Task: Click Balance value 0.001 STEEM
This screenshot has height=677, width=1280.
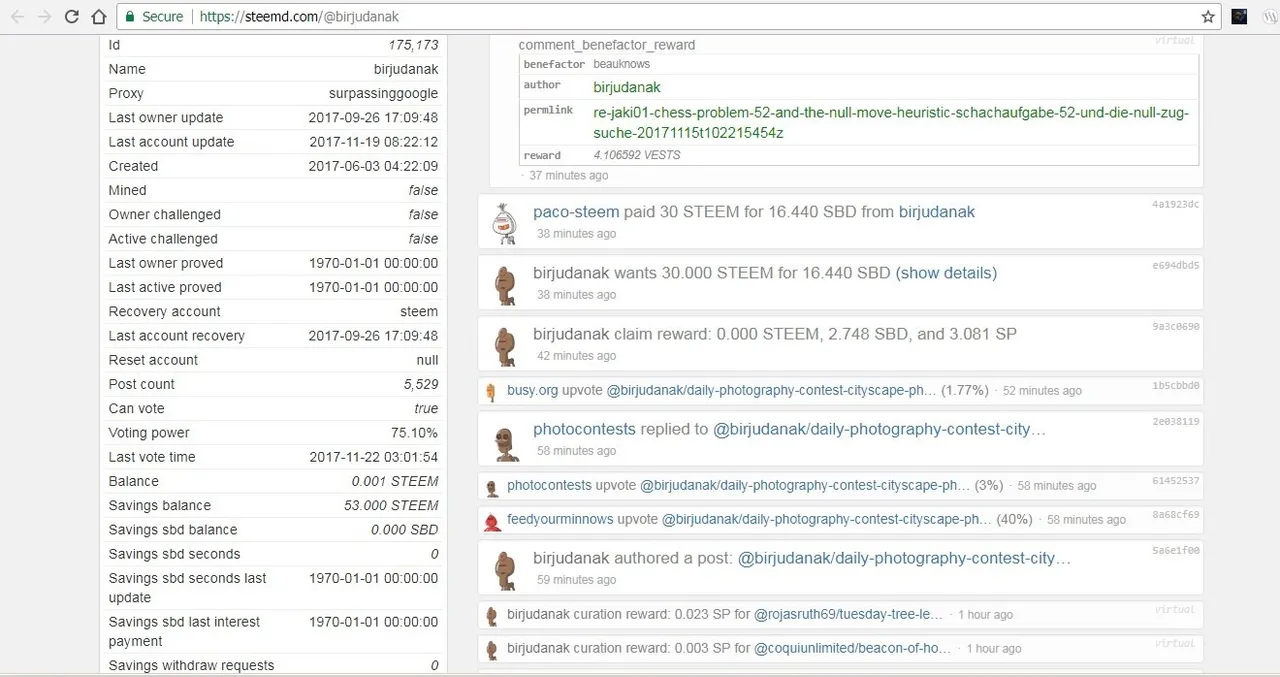Action: click(394, 481)
